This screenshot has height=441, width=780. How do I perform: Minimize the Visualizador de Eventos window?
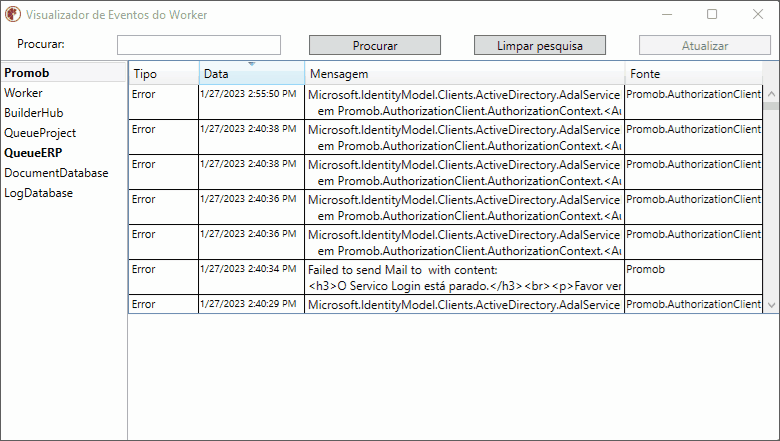tap(667, 14)
